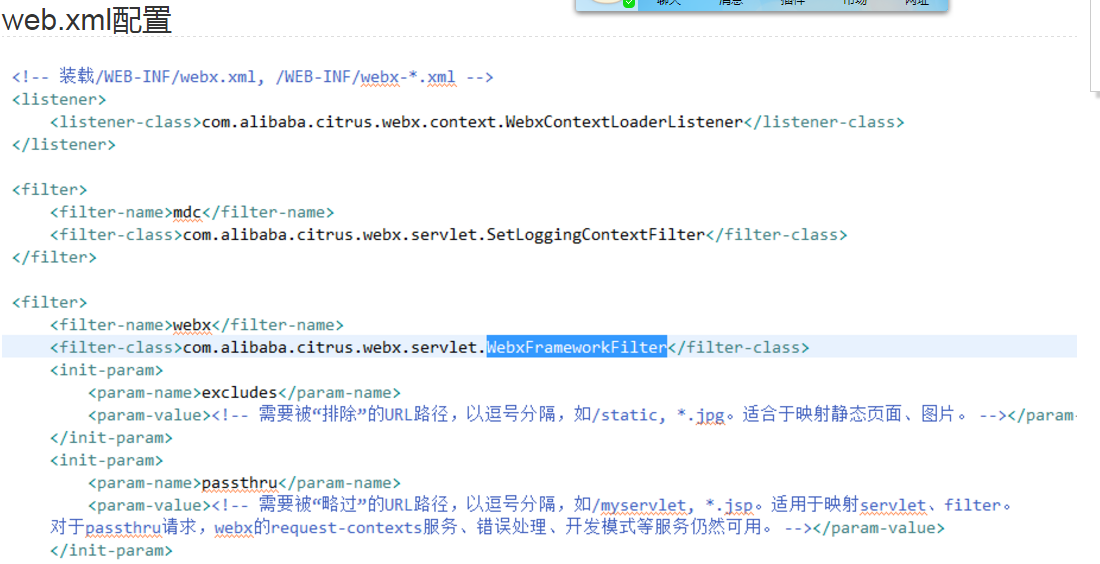This screenshot has height=564, width=1100.
Task: Click the closing </listener> tag
Action: (64, 145)
